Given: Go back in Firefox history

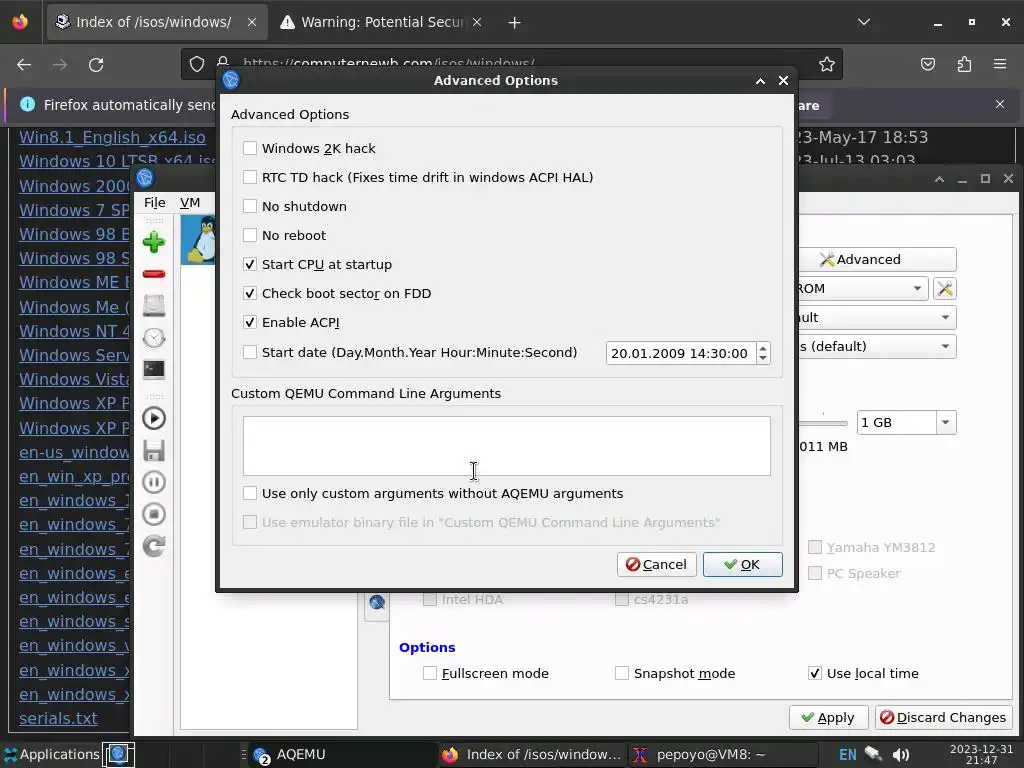Looking at the screenshot, I should (24, 65).
